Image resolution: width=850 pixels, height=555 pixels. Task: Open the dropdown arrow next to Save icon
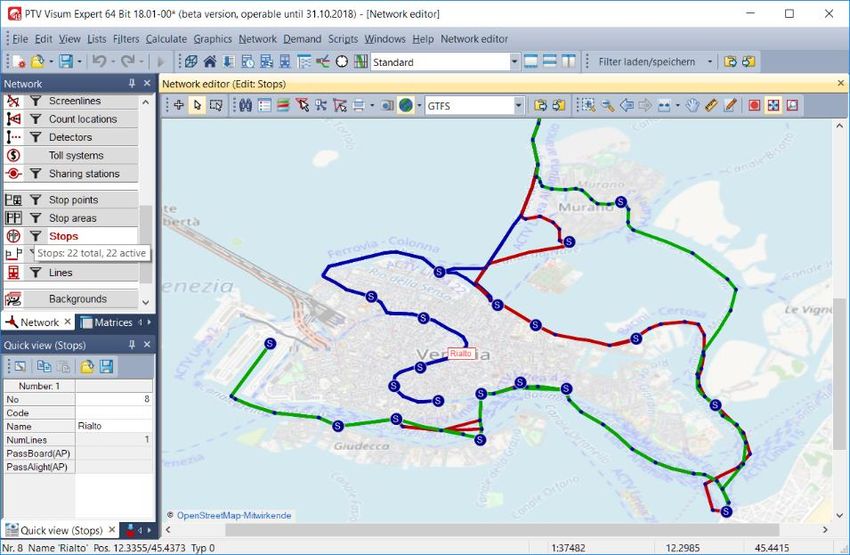click(x=79, y=62)
